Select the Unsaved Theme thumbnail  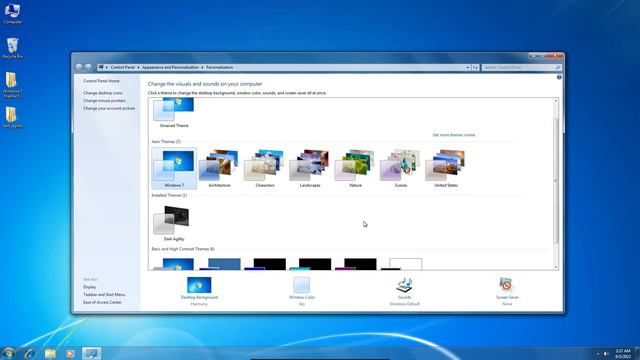coord(174,113)
